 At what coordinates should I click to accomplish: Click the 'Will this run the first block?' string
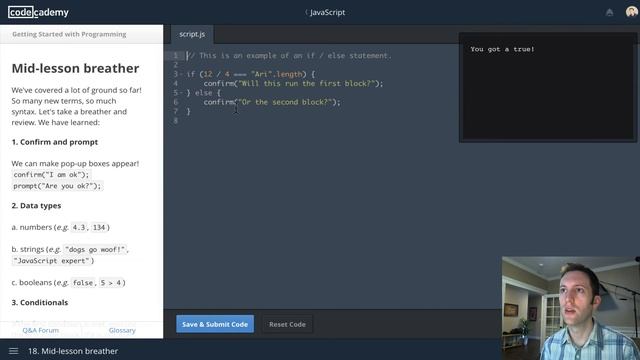(307, 84)
